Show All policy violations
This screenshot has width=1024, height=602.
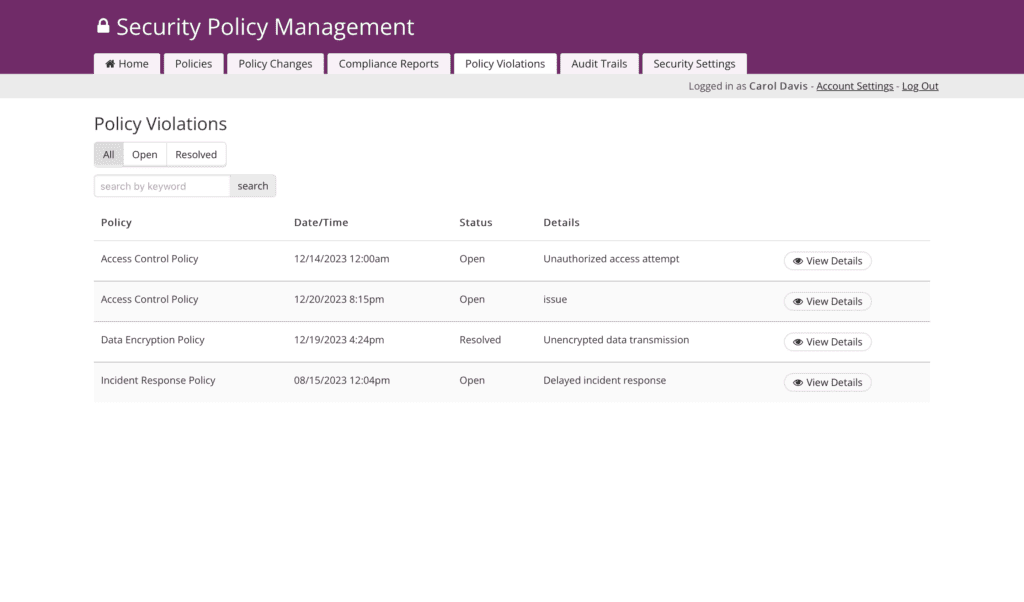109,155
